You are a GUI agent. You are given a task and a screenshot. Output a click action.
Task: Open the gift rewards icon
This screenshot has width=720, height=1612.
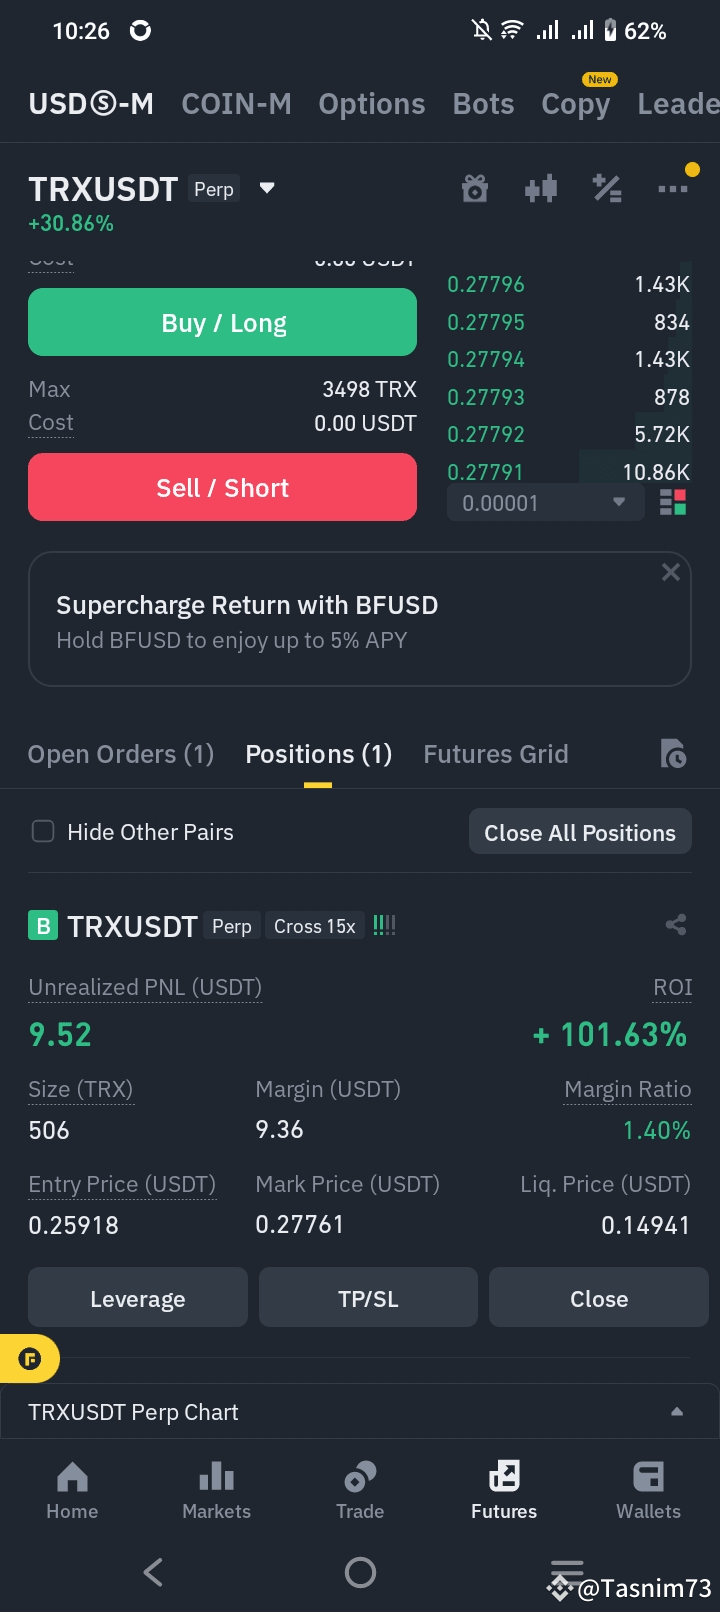[x=475, y=188]
